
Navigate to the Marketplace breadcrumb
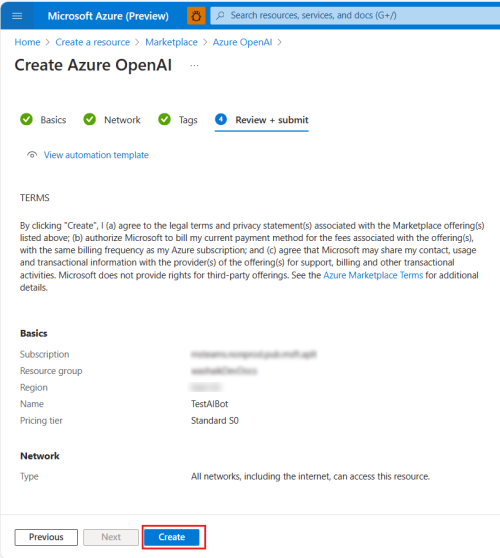171,42
